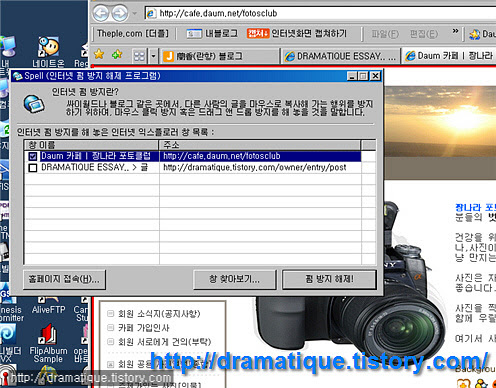
Task: Click the Quick Tabs grid icon
Action: click(x=139, y=56)
